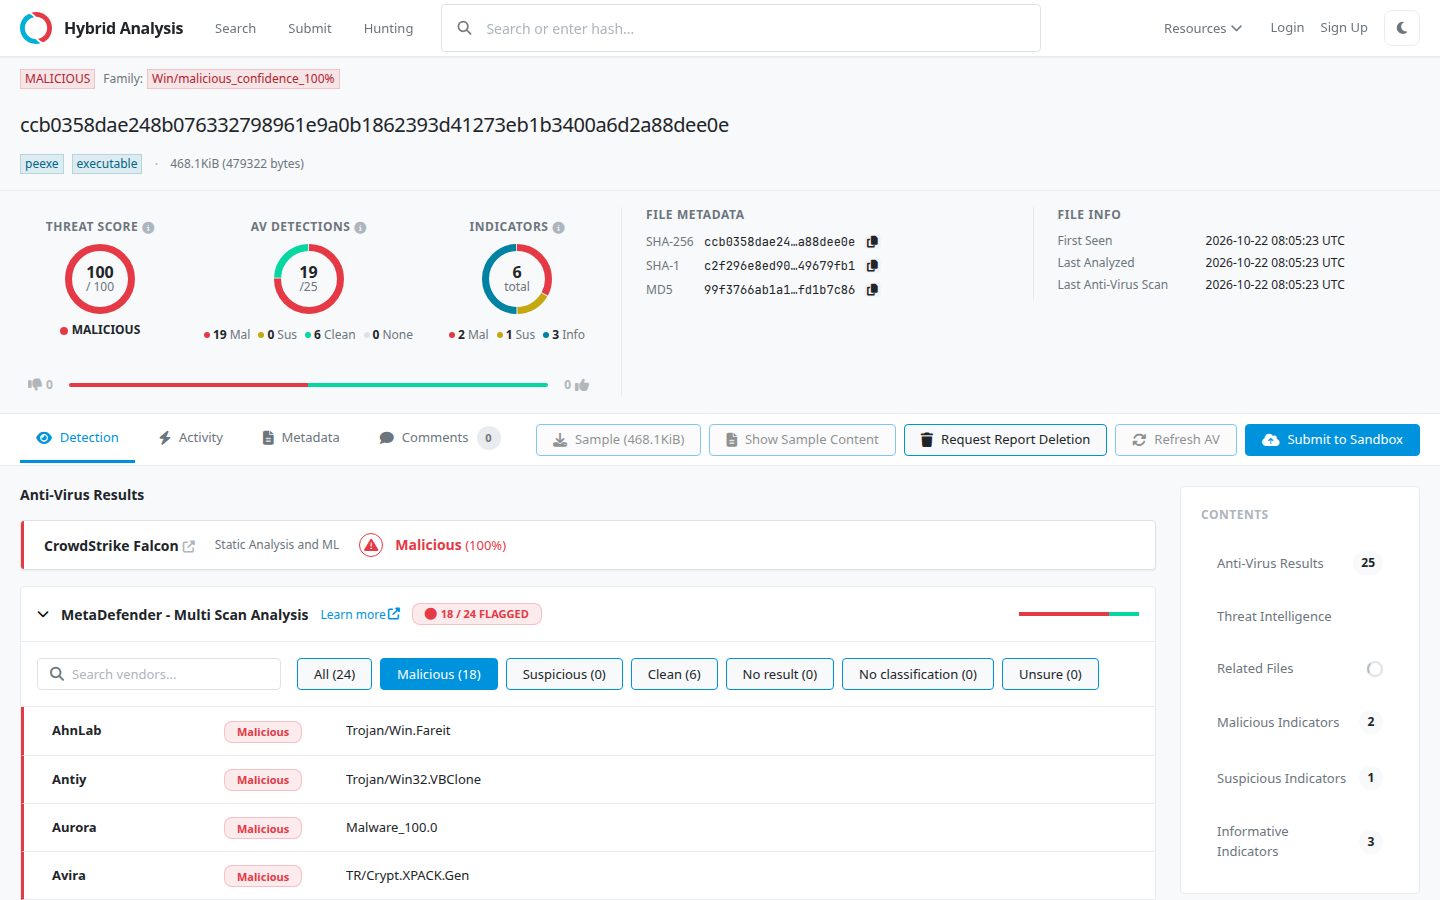Viewport: 1440px width, 900px height.
Task: Click the peexe tag
Action: click(x=42, y=164)
